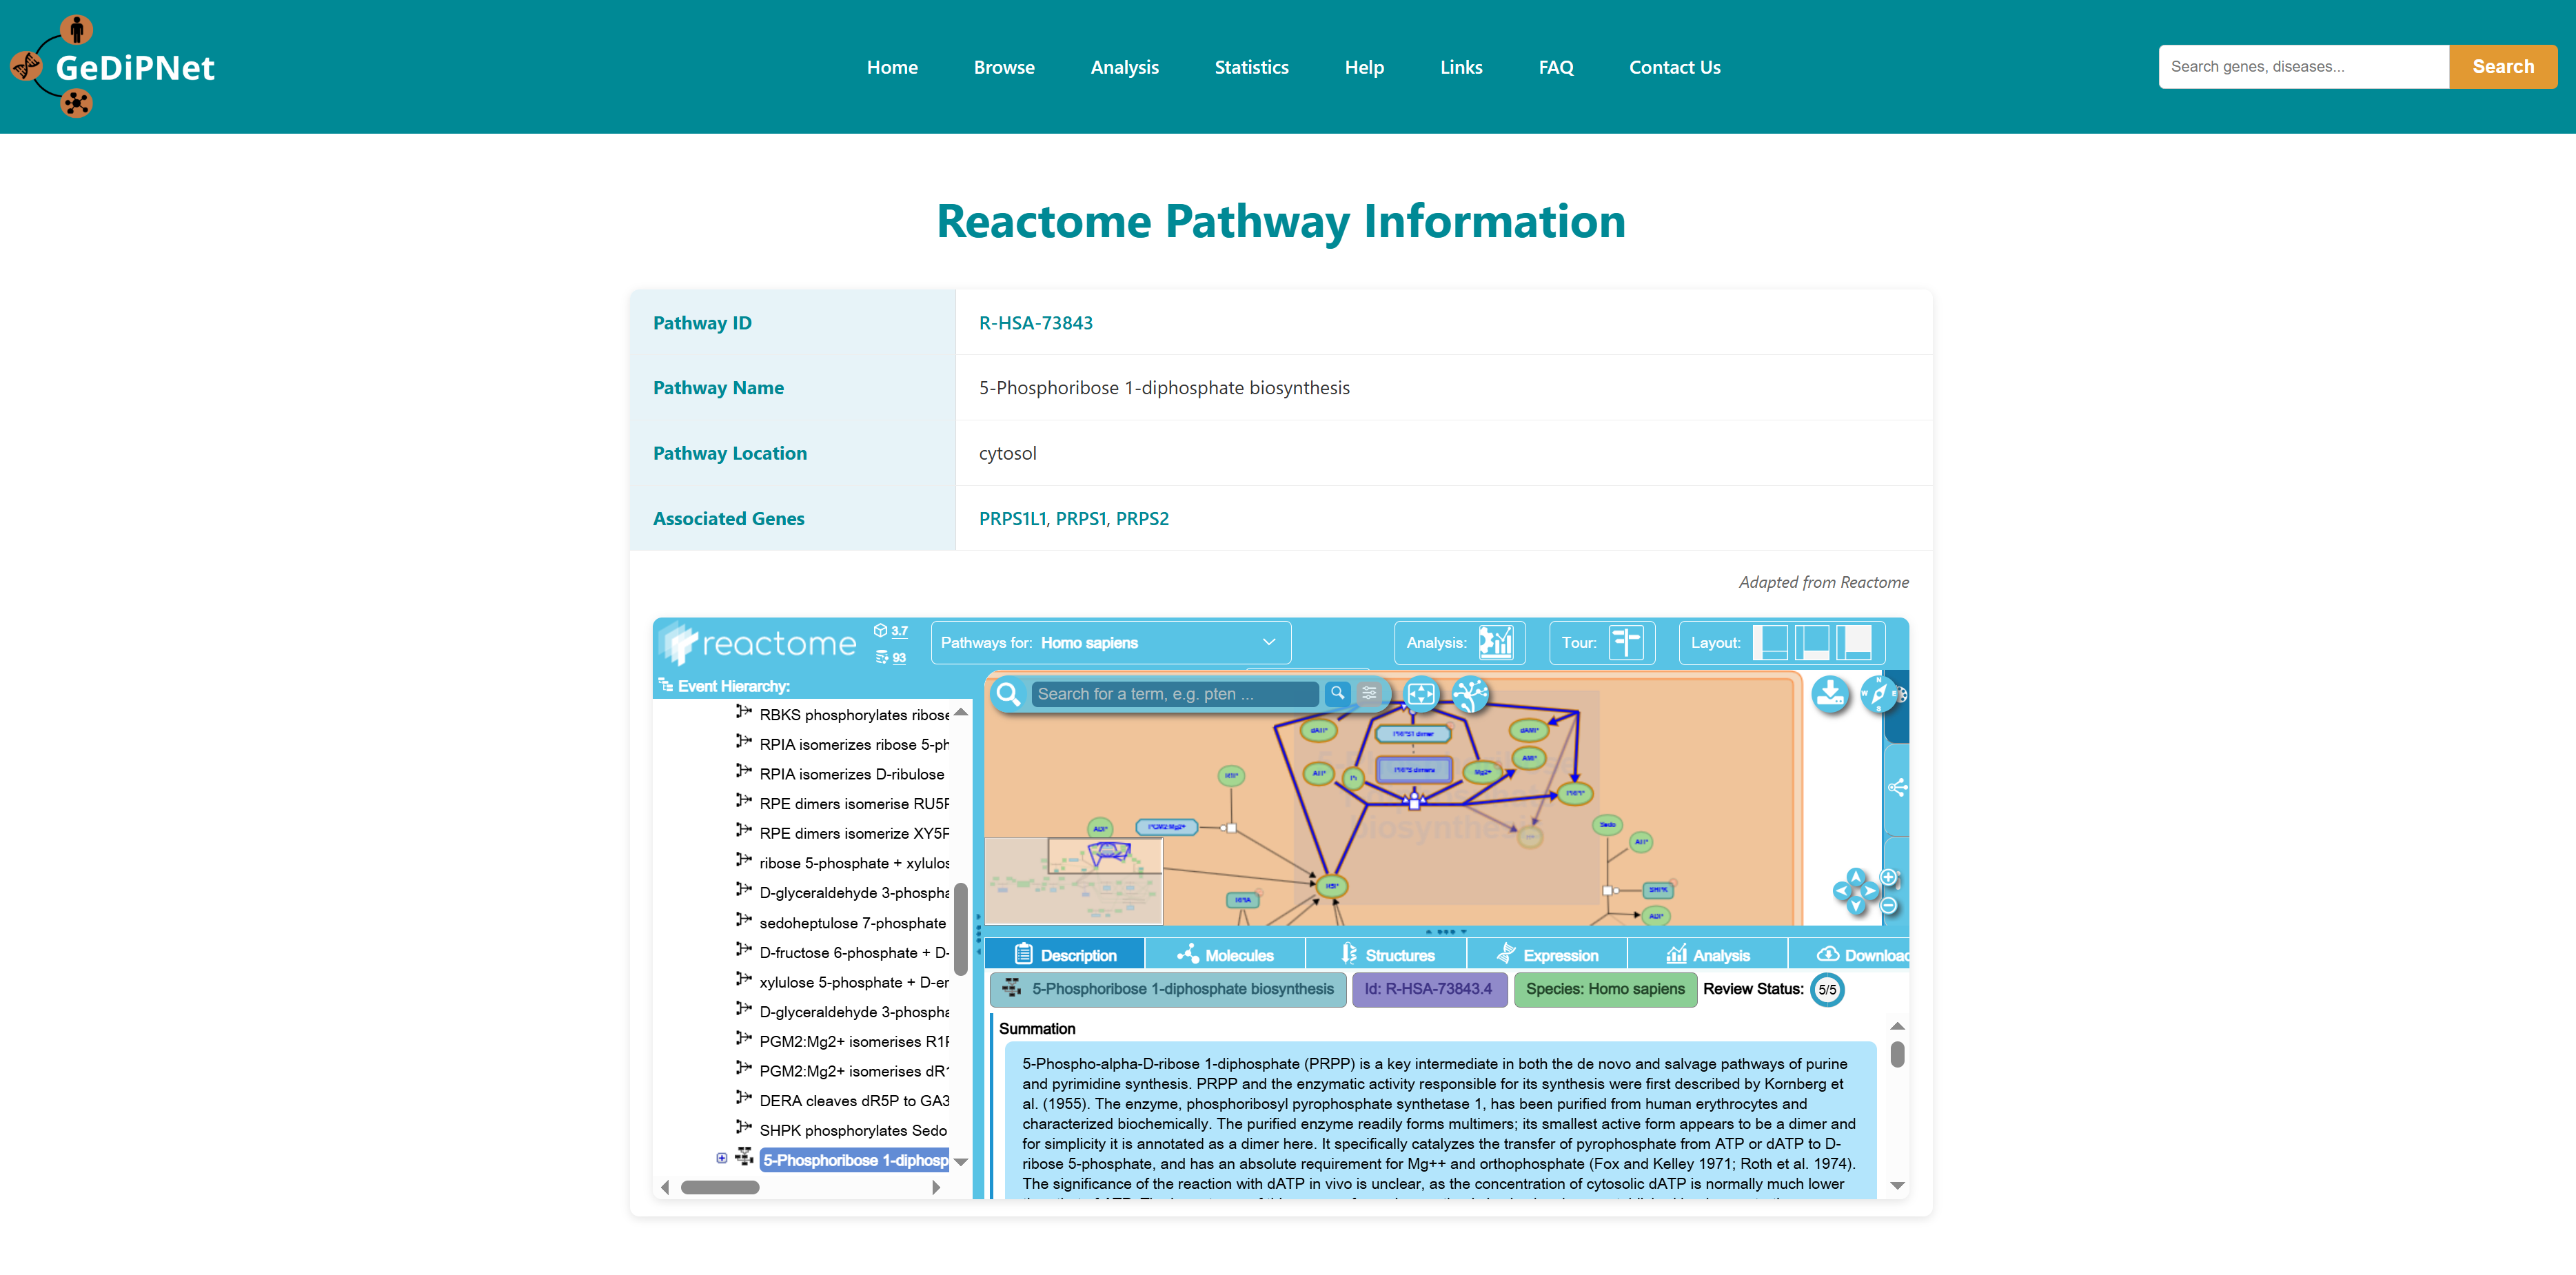Click the search genes input field
2576x1275 pixels.
coord(2302,67)
